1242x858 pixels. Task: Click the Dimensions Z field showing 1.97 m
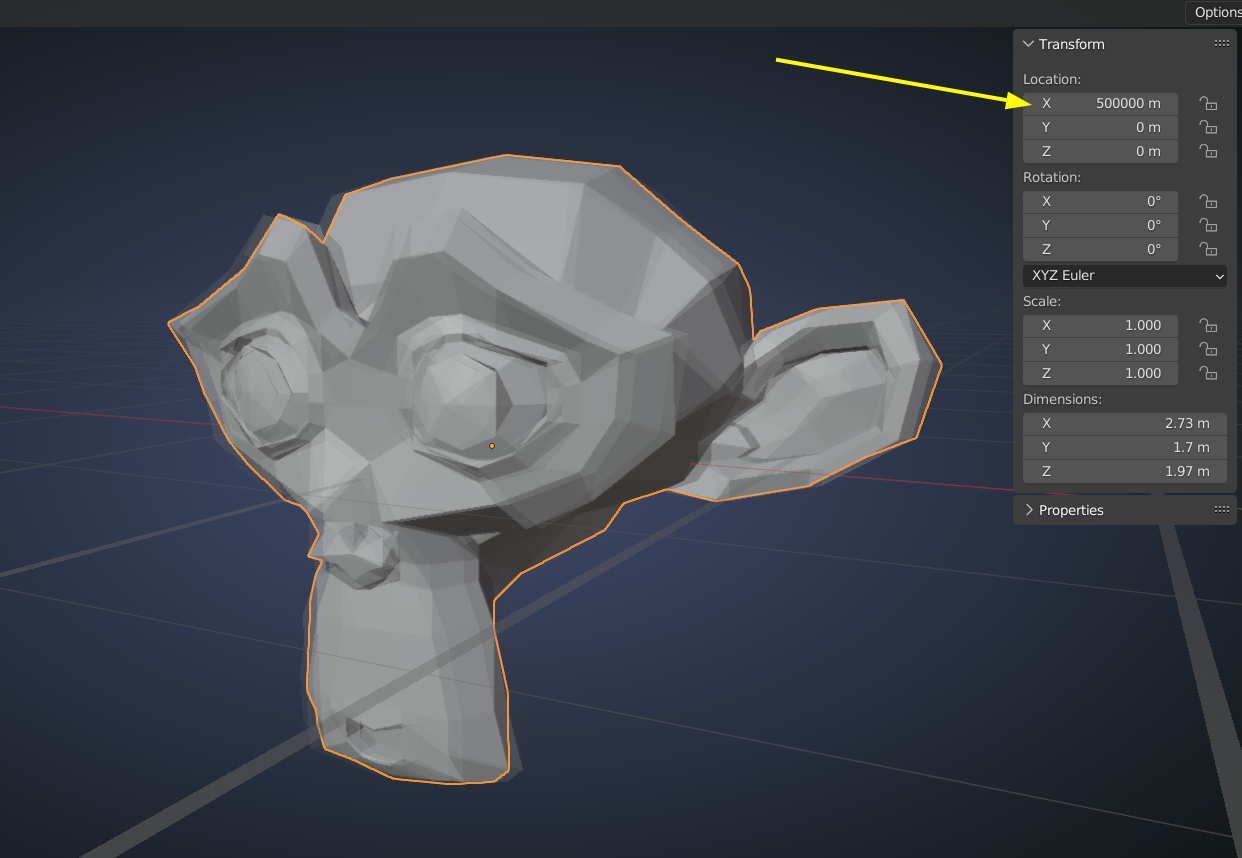[x=1125, y=471]
